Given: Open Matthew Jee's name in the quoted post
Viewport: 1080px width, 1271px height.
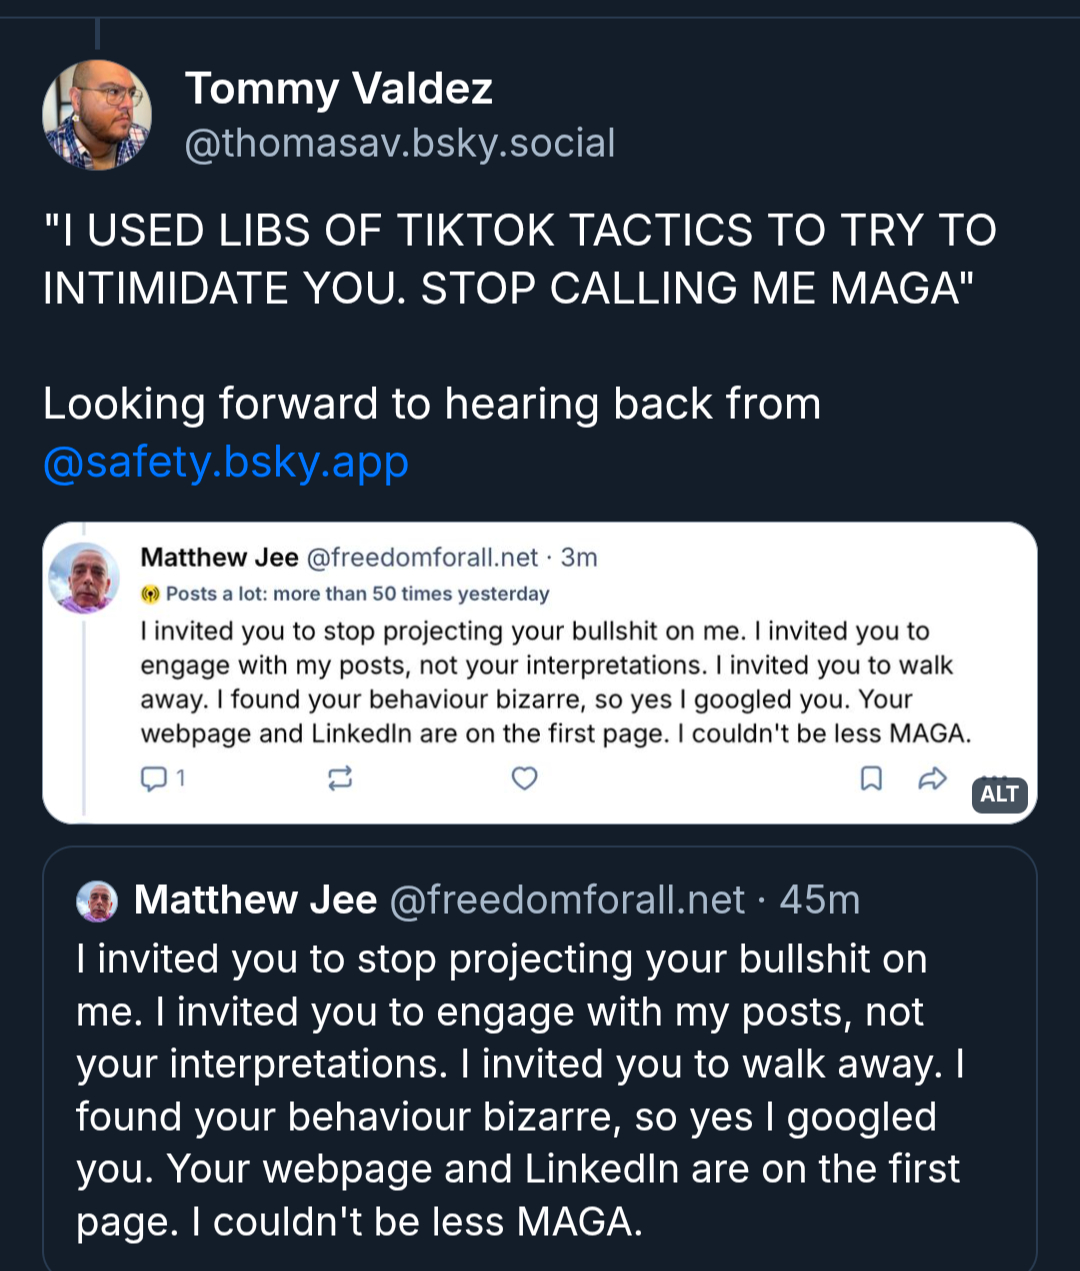Looking at the screenshot, I should (255, 900).
